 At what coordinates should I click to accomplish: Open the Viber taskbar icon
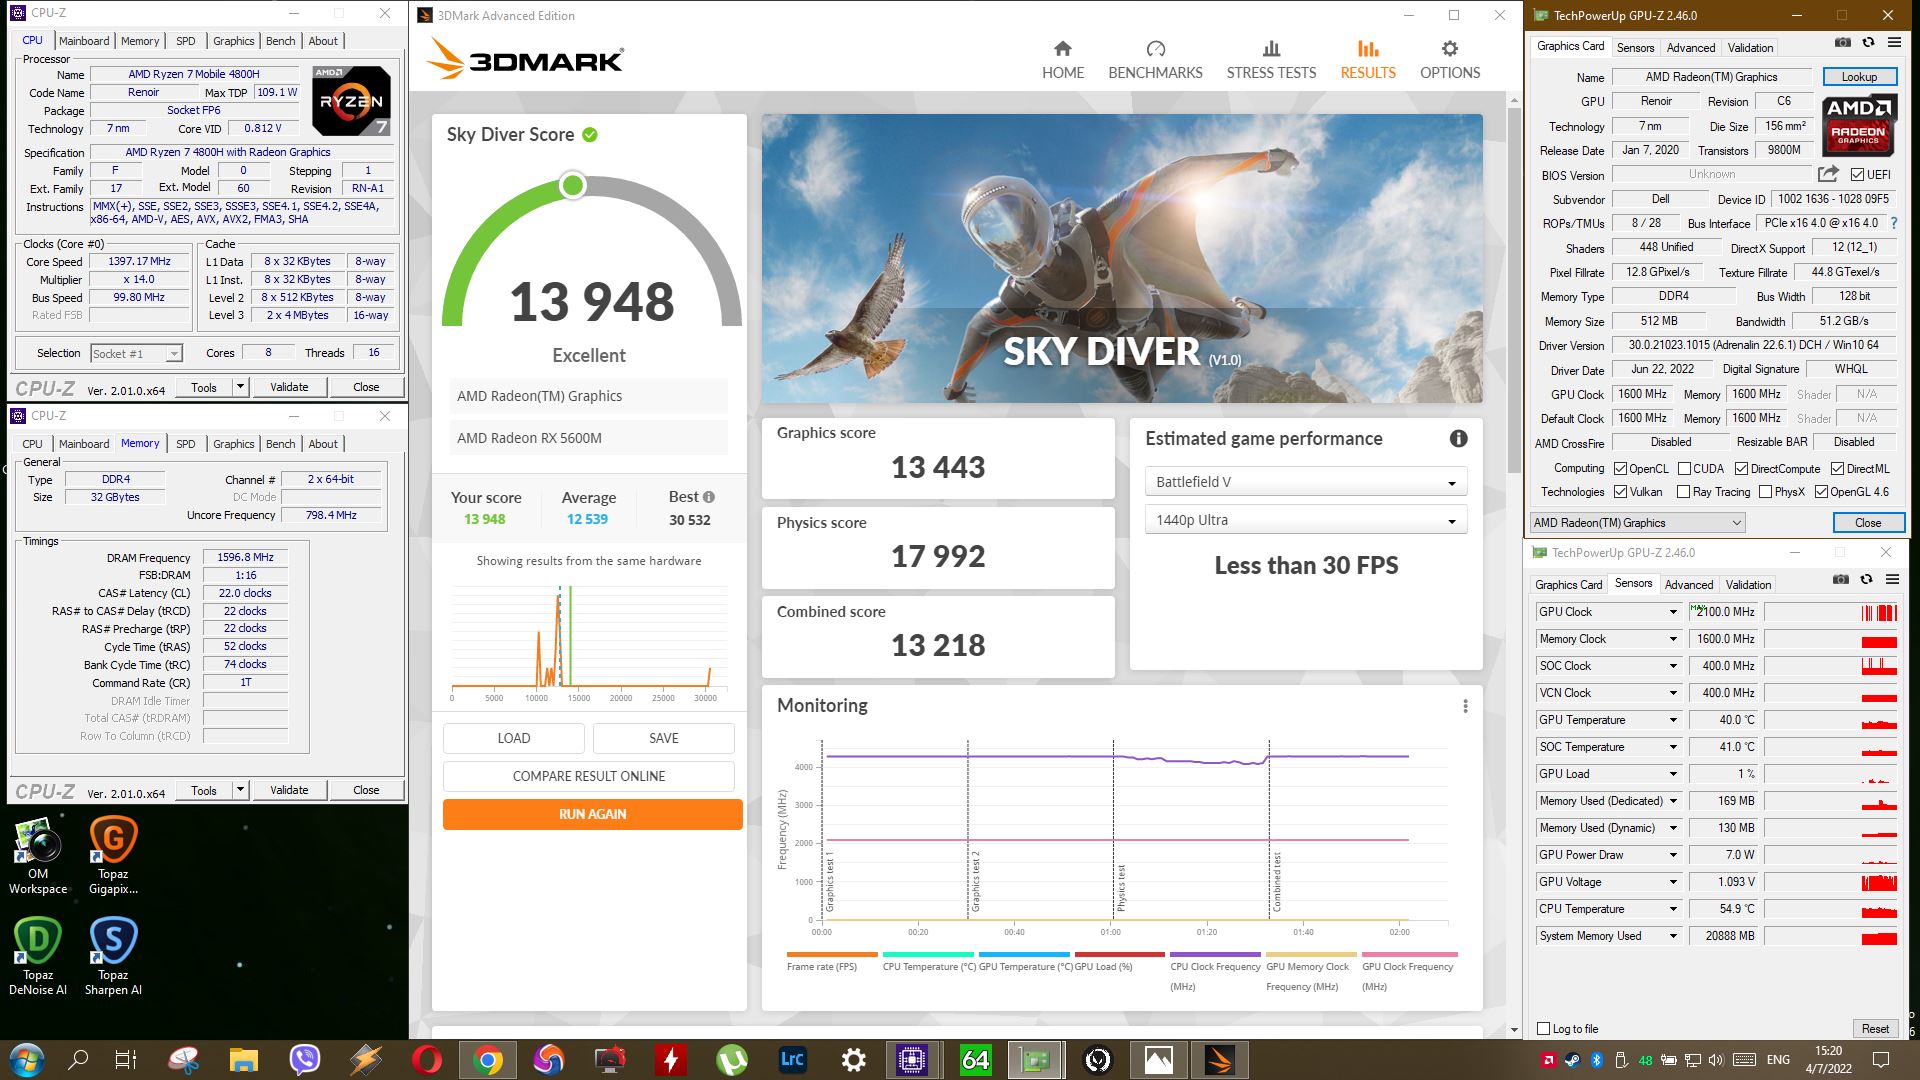pyautogui.click(x=305, y=1060)
